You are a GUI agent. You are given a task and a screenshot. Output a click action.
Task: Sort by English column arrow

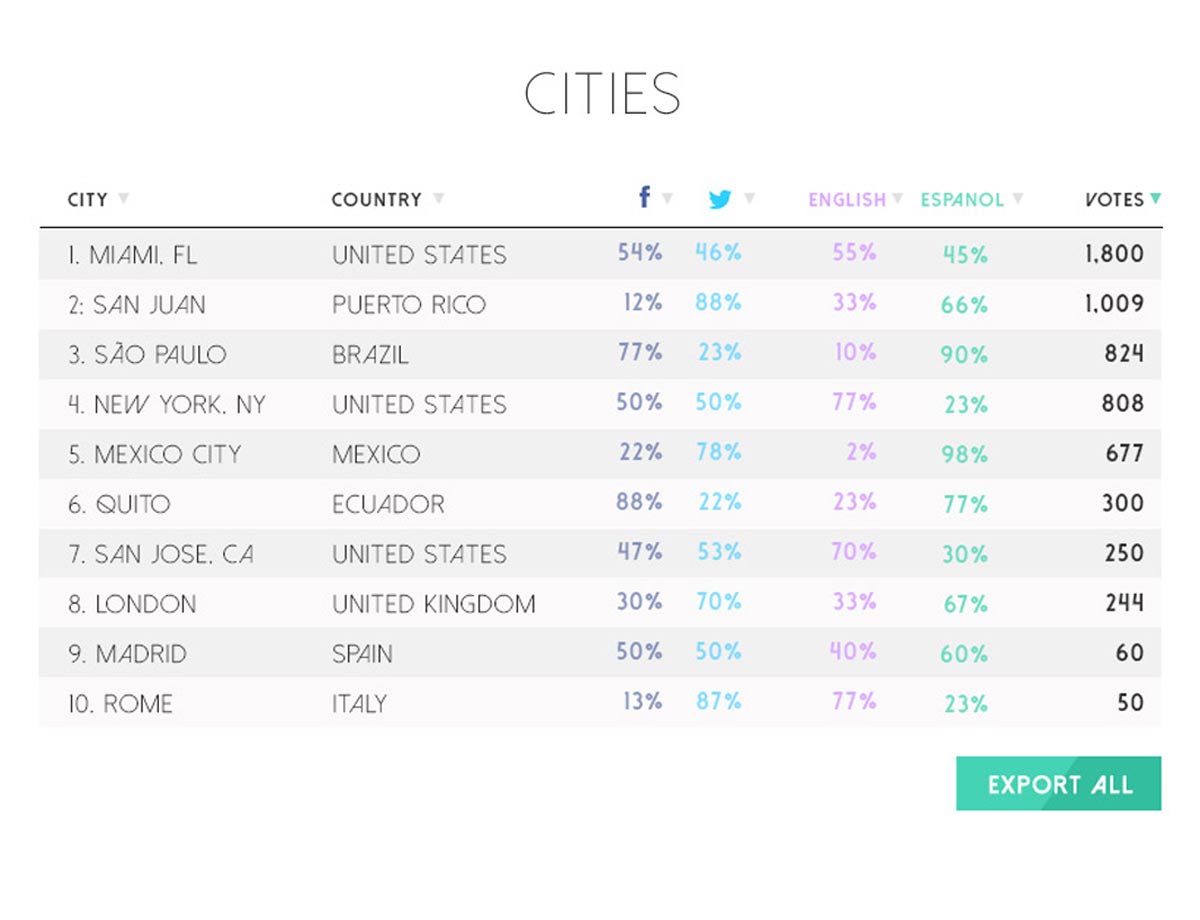click(x=898, y=198)
